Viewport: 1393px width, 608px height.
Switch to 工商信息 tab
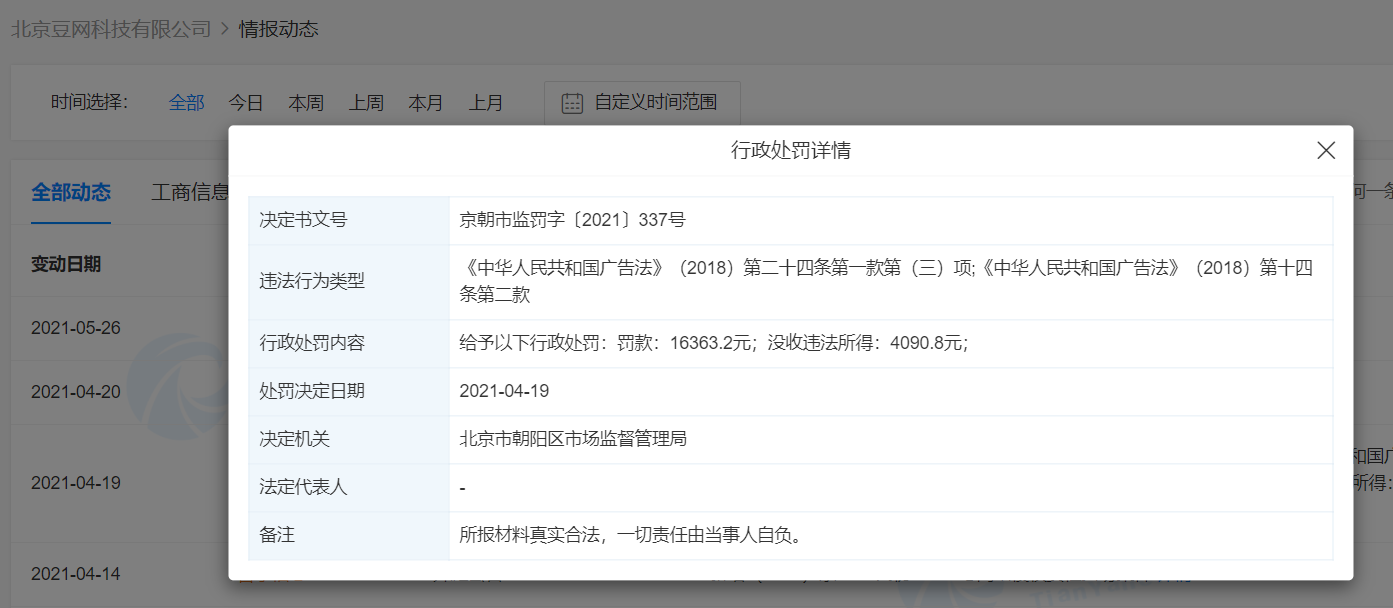[x=190, y=193]
